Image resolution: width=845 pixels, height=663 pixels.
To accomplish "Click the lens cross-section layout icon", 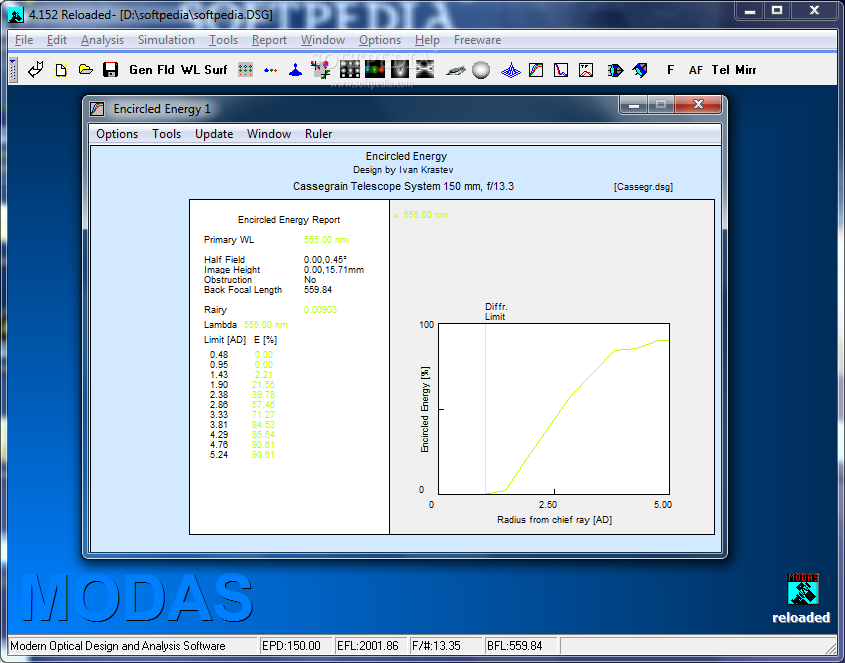I will [x=615, y=70].
